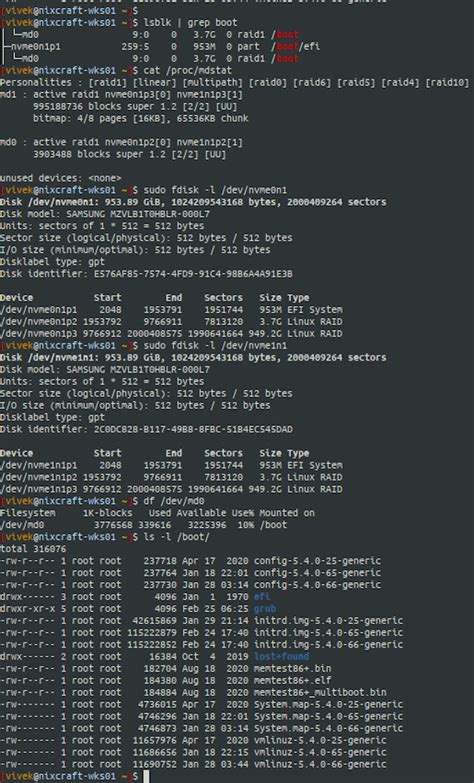Select file name System.map-5.4.0-25-generic
474x783 pixels.
click(x=328, y=705)
